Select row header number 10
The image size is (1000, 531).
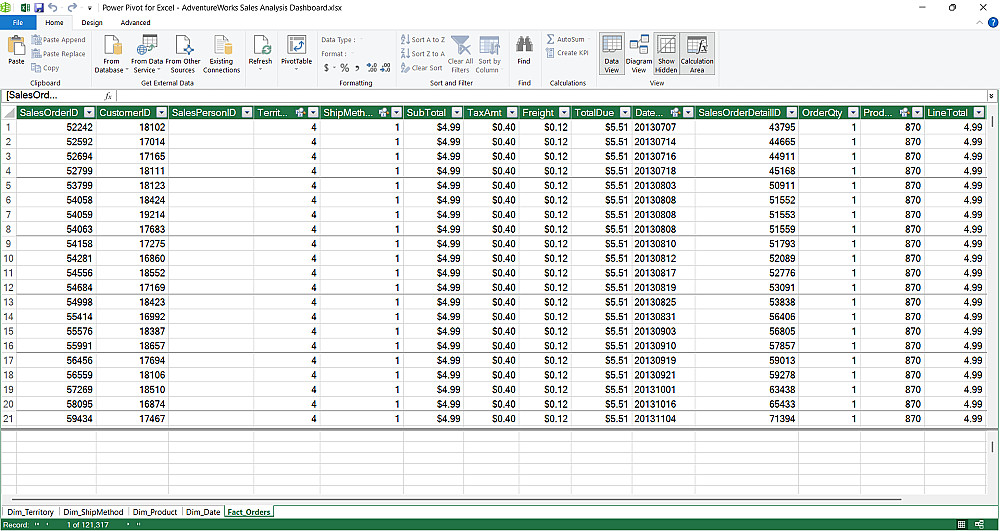pyautogui.click(x=8, y=258)
